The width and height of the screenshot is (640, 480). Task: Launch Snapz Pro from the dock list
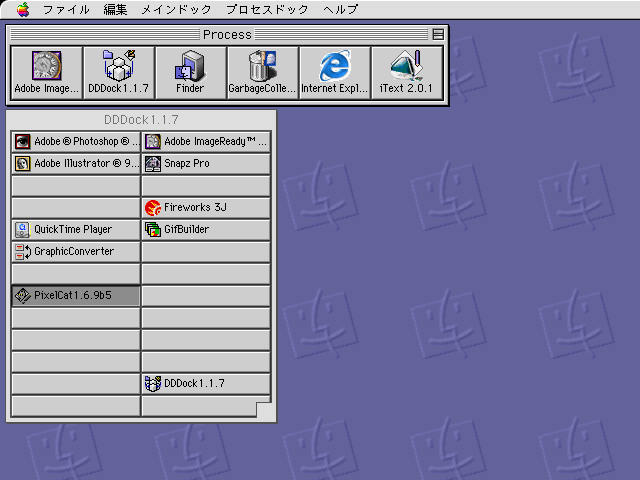pos(206,164)
